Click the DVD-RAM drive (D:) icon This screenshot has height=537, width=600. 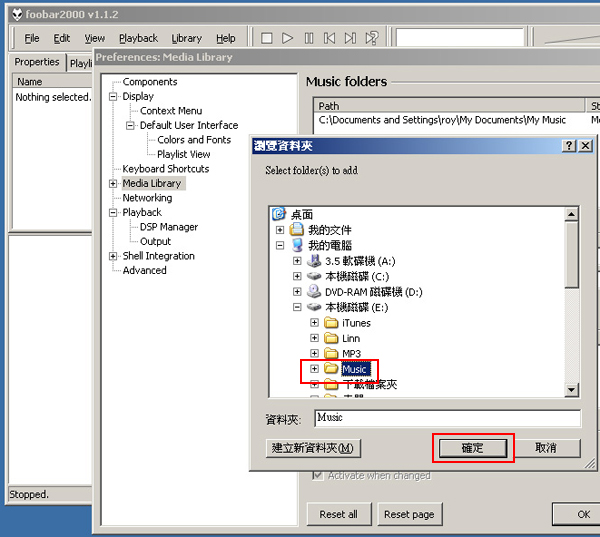[x=314, y=292]
